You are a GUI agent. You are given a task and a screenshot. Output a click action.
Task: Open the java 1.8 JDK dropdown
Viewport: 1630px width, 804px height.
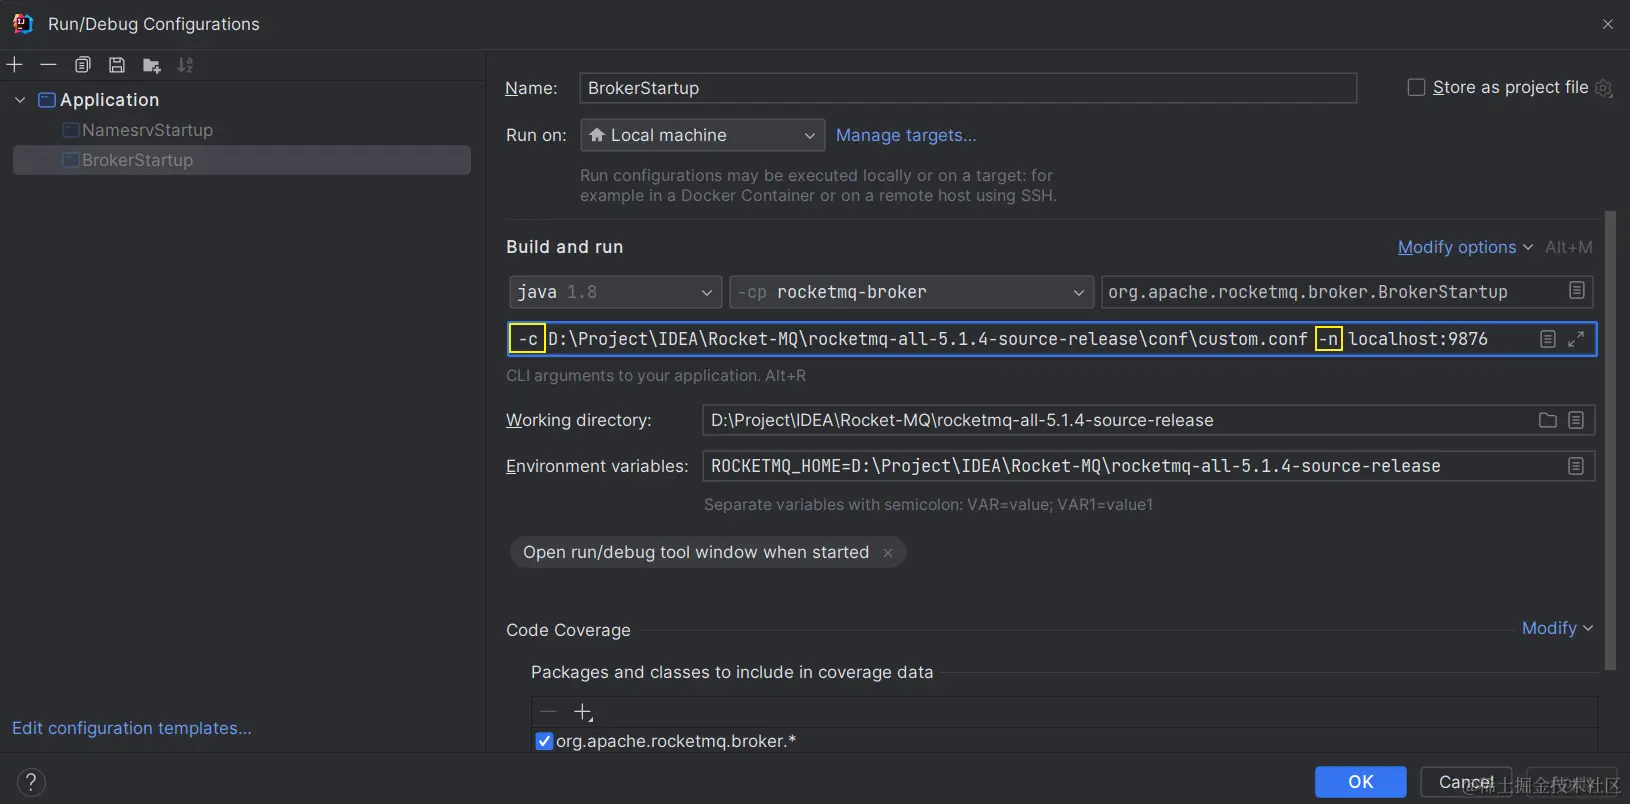click(615, 292)
